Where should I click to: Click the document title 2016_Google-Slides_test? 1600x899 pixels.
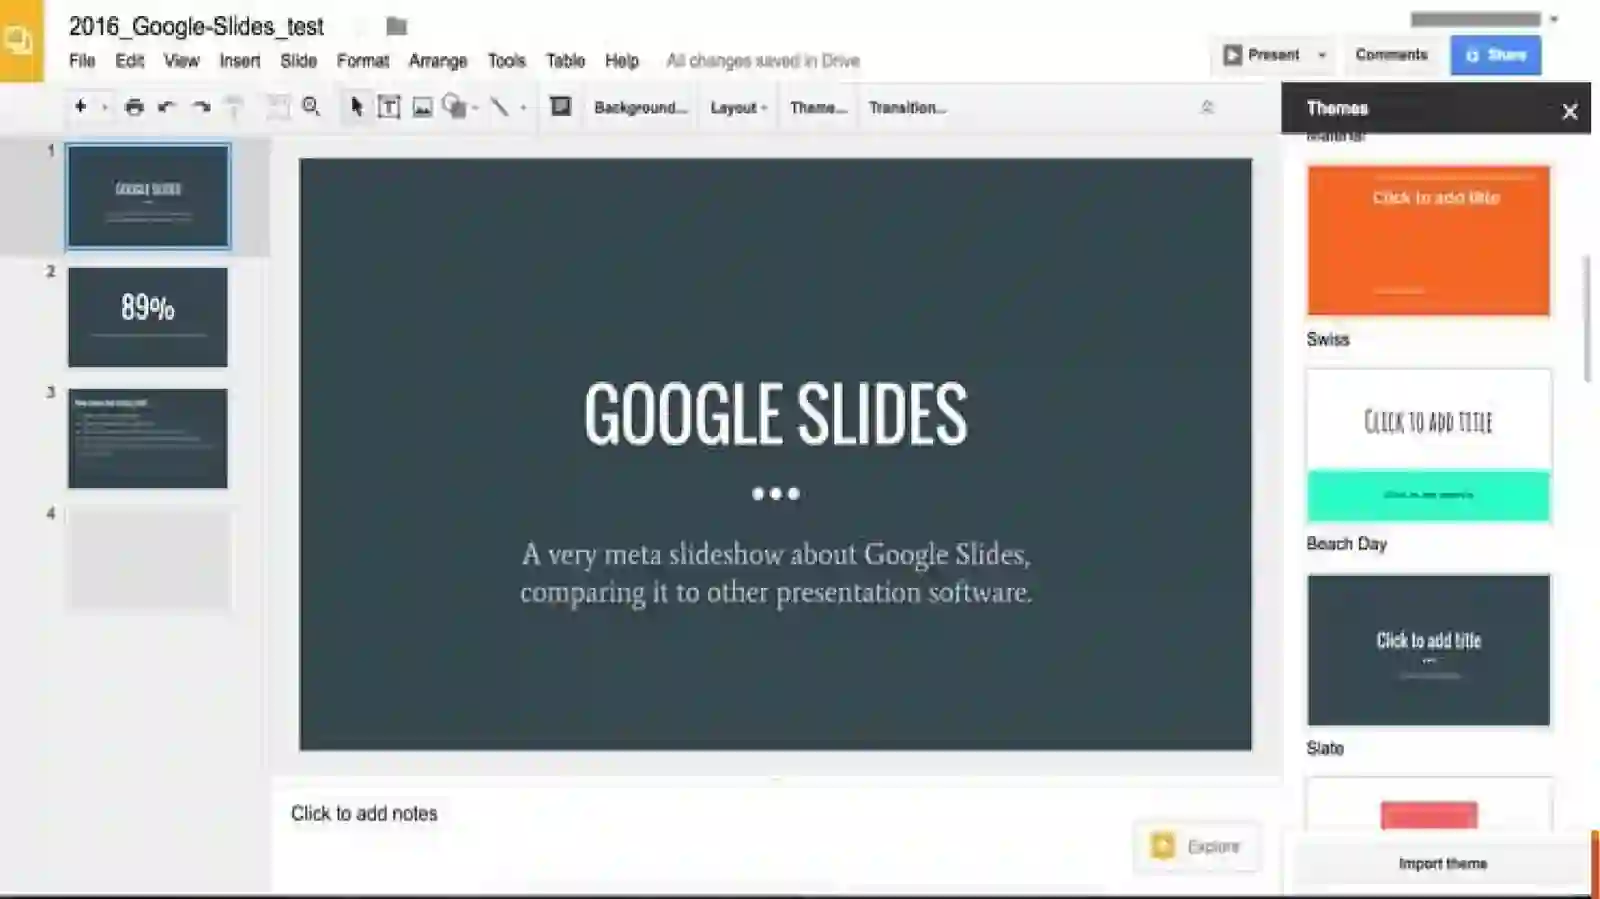click(197, 26)
